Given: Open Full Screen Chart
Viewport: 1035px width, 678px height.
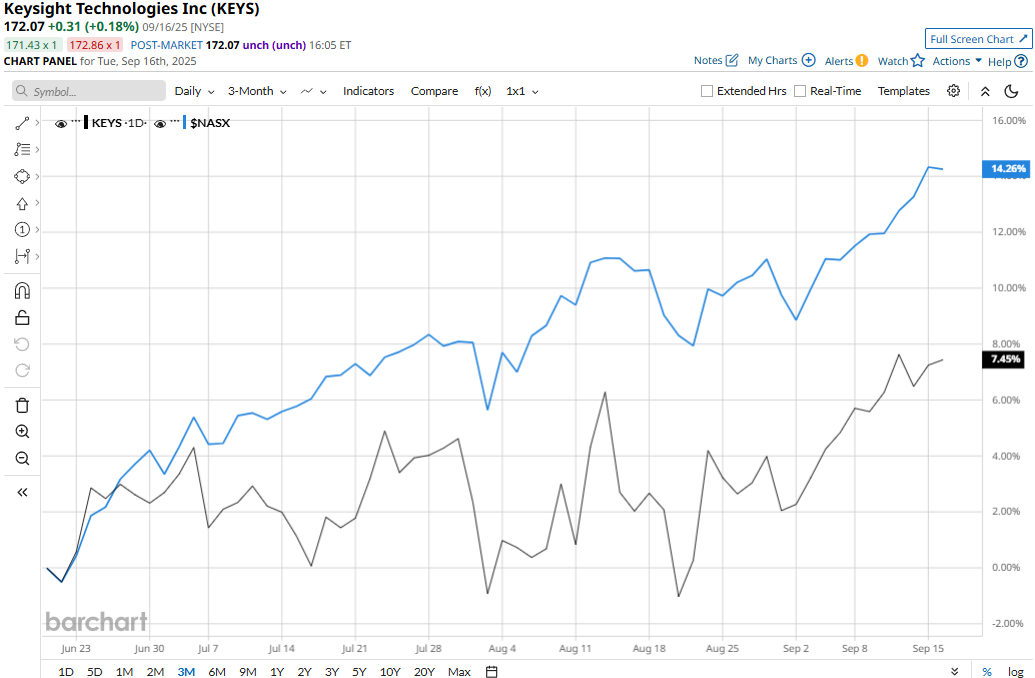Looking at the screenshot, I should tap(979, 39).
